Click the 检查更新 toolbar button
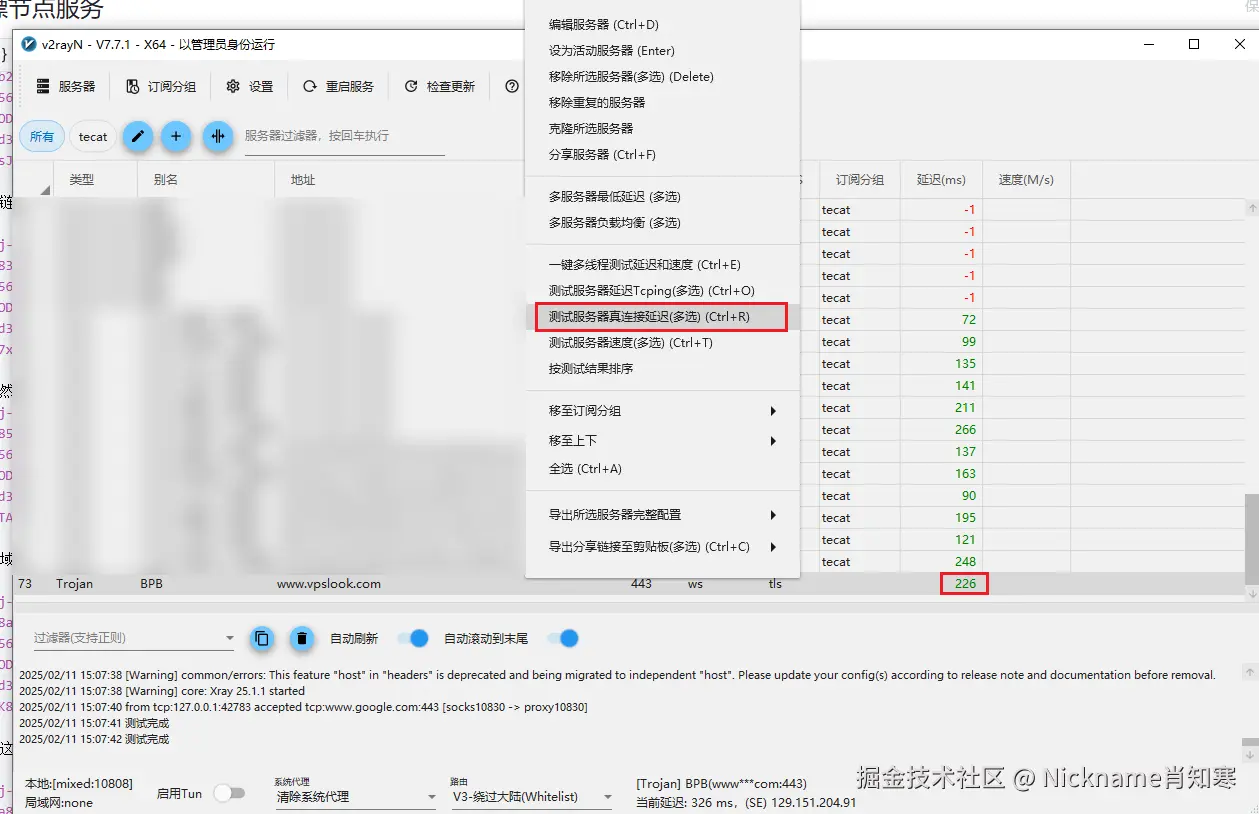 tap(439, 87)
